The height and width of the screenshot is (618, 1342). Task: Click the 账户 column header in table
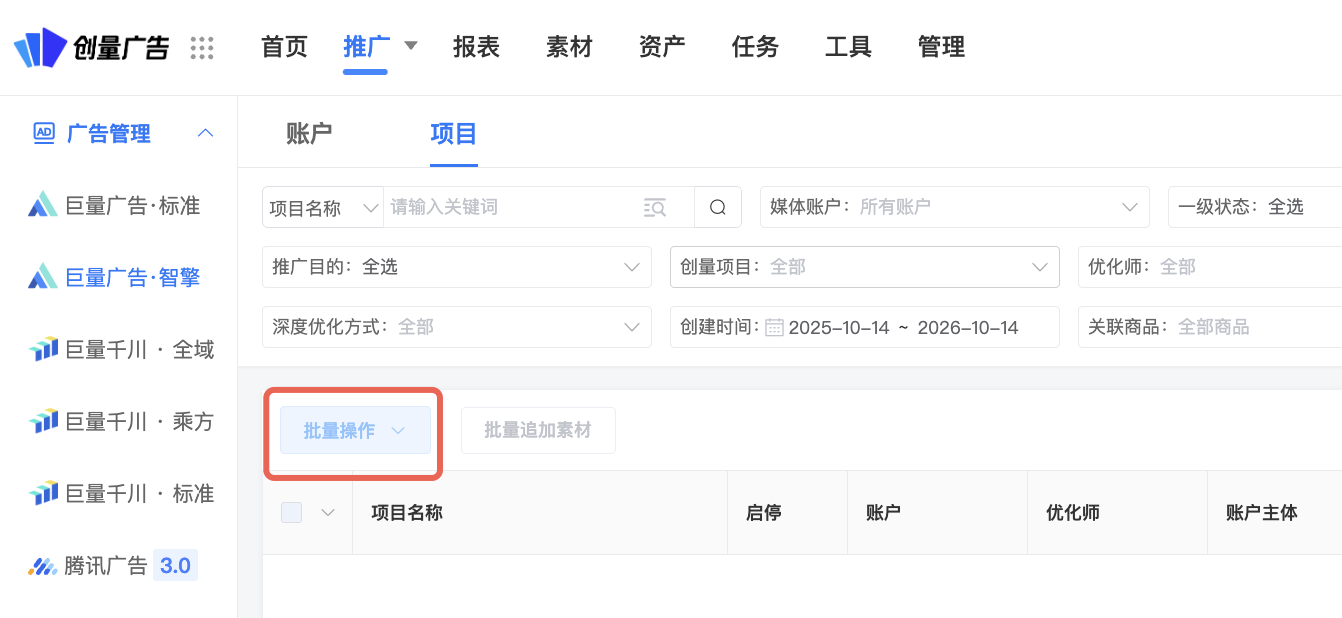click(x=884, y=513)
